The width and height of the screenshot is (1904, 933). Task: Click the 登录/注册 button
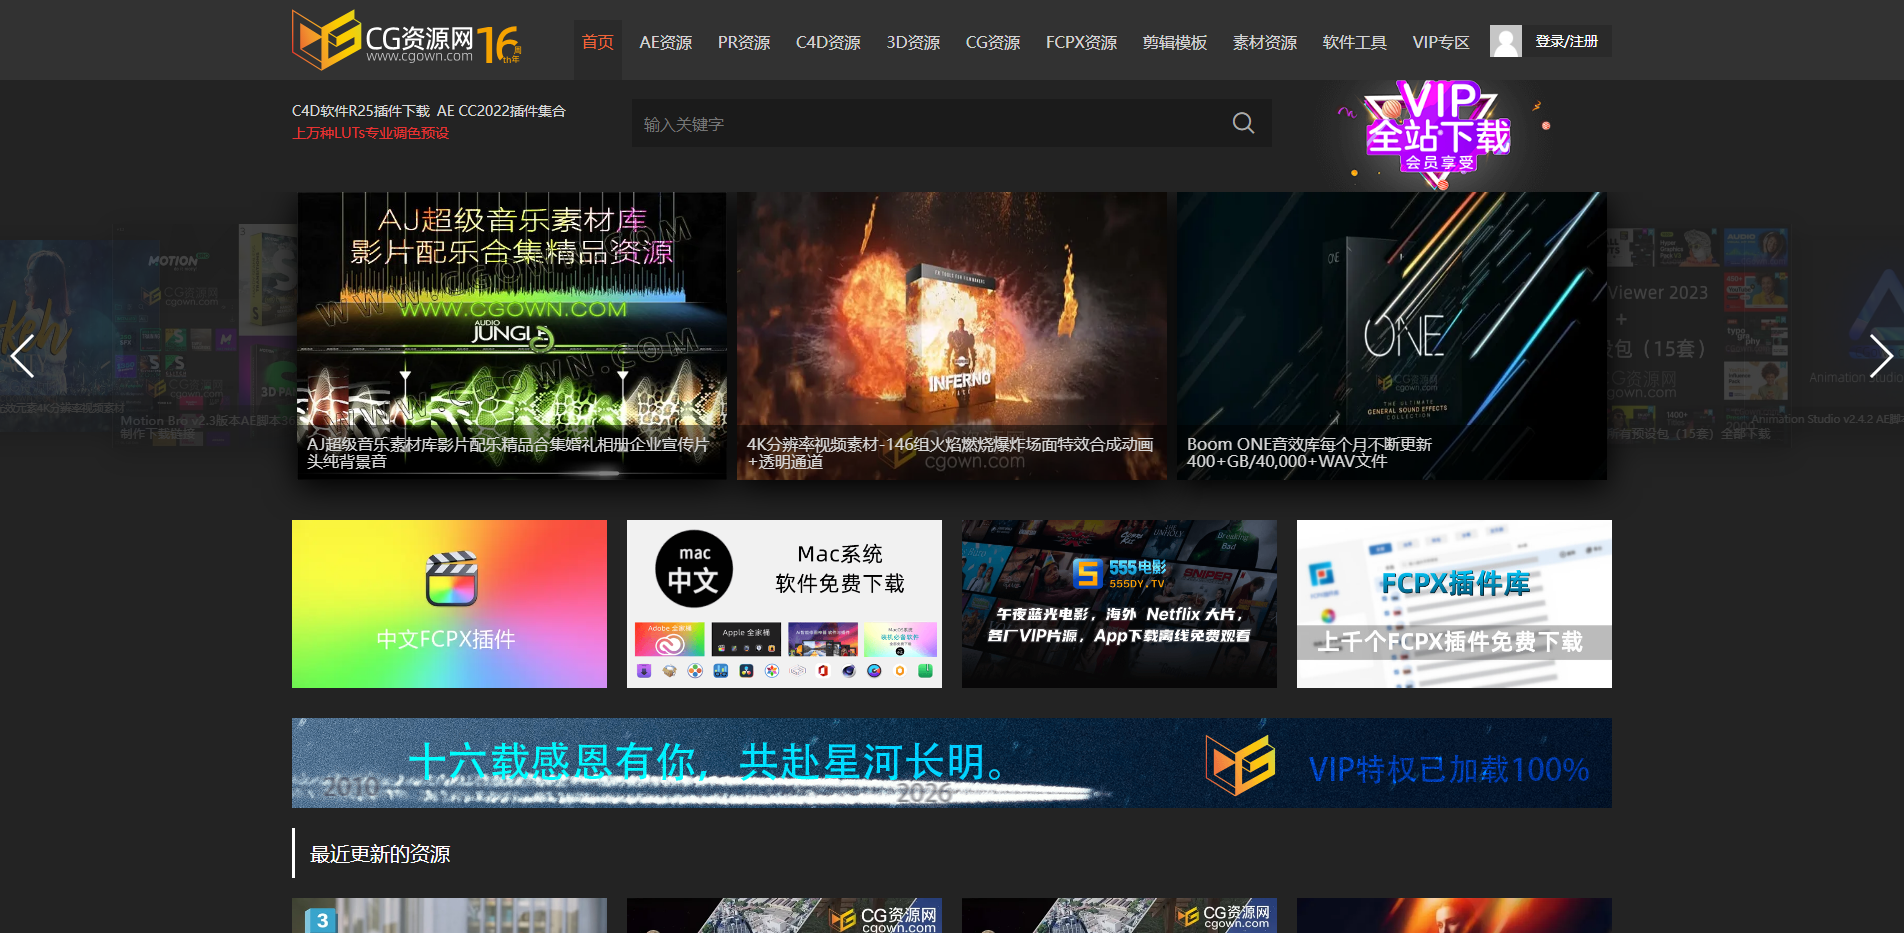1566,41
